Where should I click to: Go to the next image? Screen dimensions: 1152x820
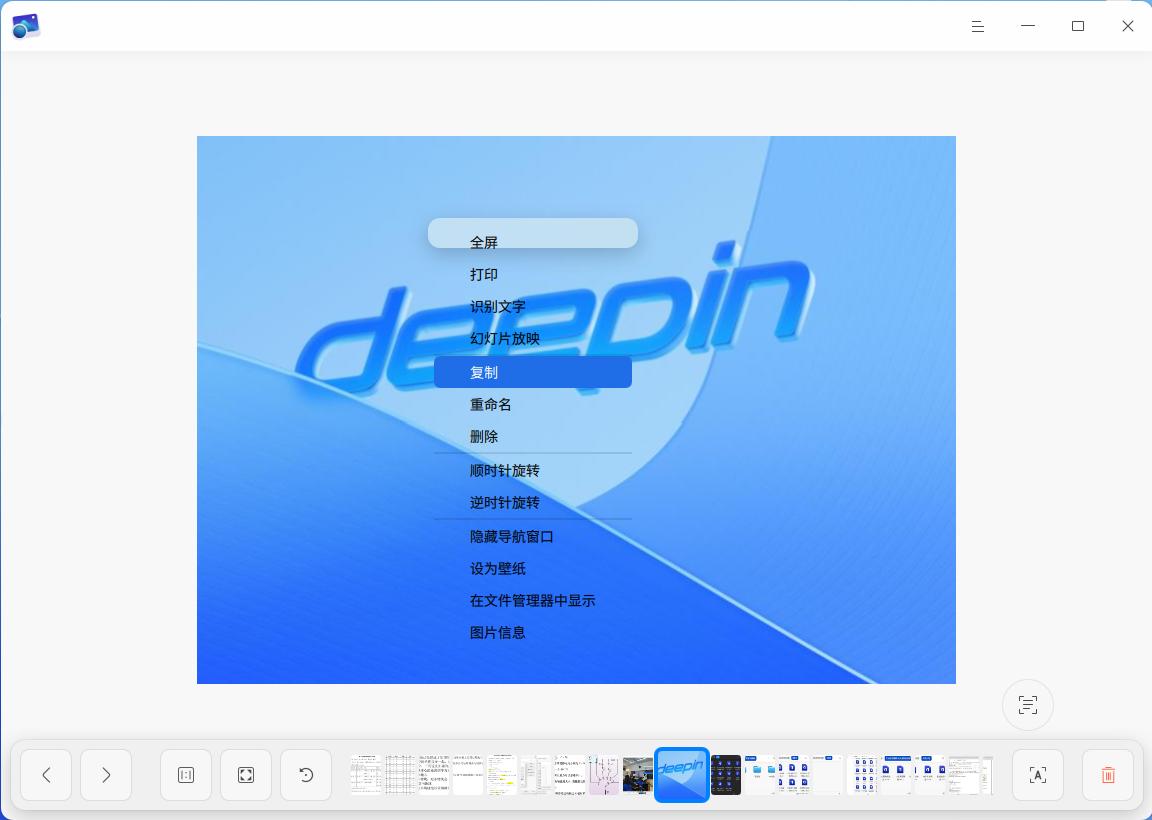pos(106,775)
